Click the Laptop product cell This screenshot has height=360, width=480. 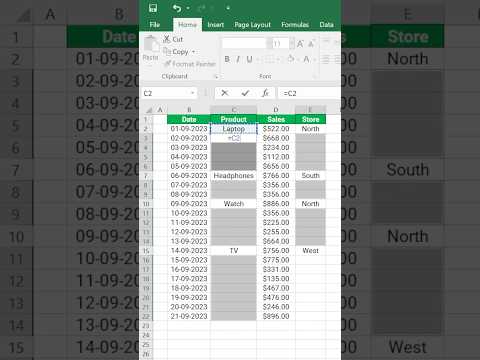pyautogui.click(x=234, y=129)
